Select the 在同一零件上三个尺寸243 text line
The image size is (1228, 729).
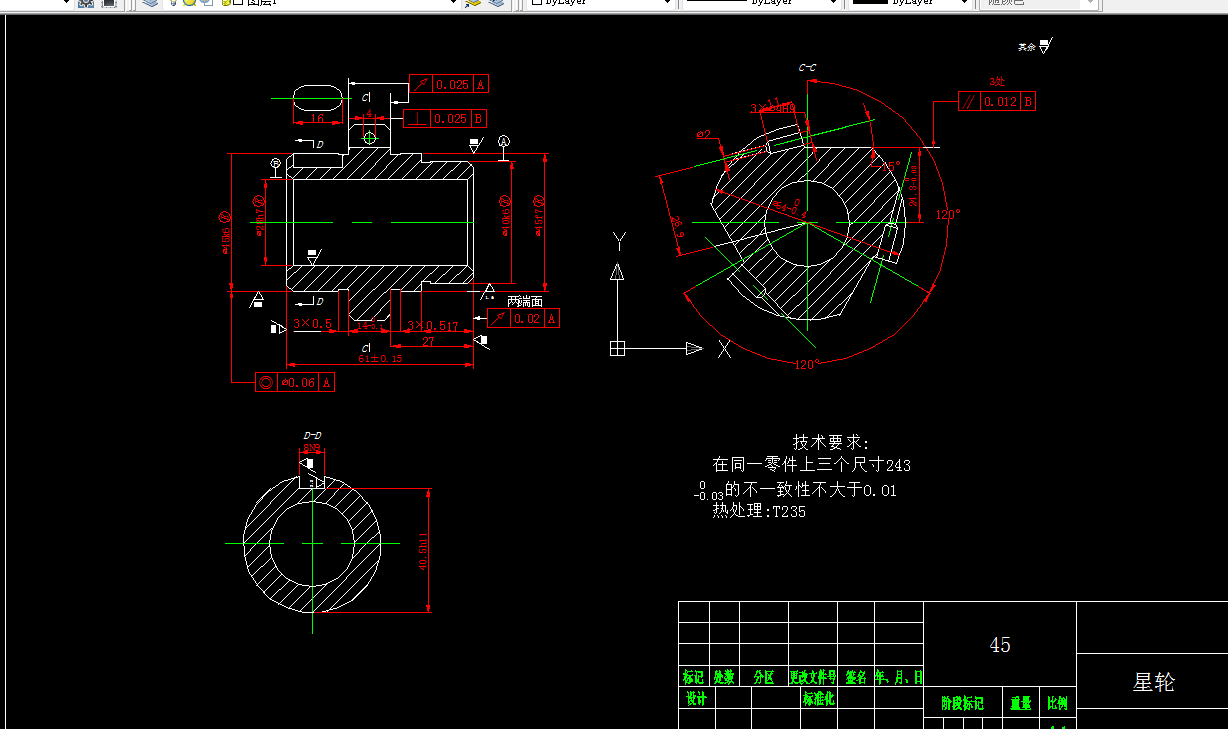point(811,465)
